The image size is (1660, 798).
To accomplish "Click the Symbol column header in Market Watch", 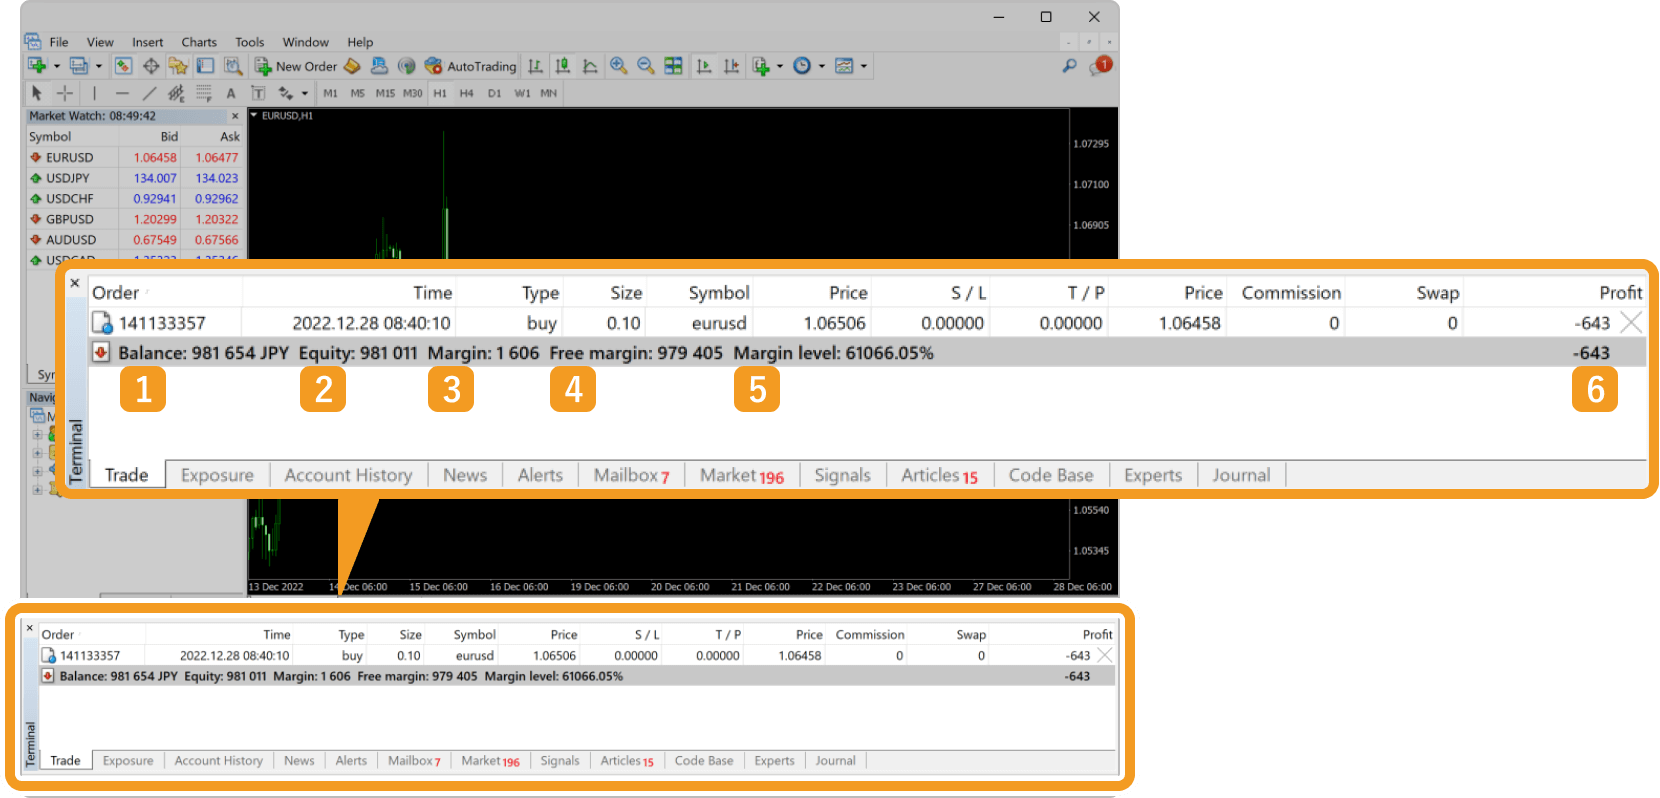I will pos(50,136).
